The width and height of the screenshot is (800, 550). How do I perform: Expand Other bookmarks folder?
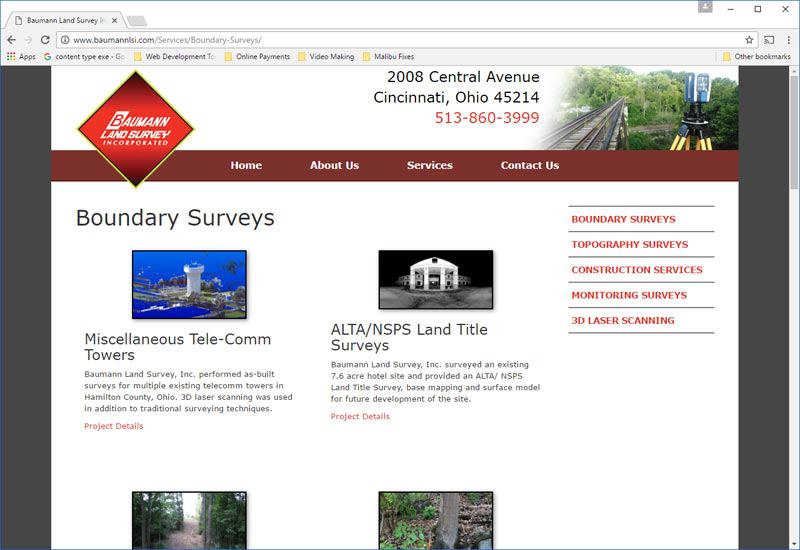tap(757, 57)
